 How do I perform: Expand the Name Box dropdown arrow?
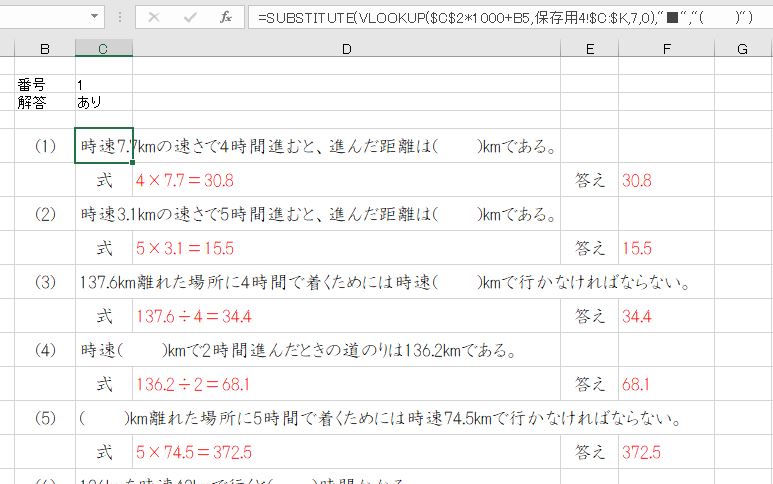(x=94, y=17)
